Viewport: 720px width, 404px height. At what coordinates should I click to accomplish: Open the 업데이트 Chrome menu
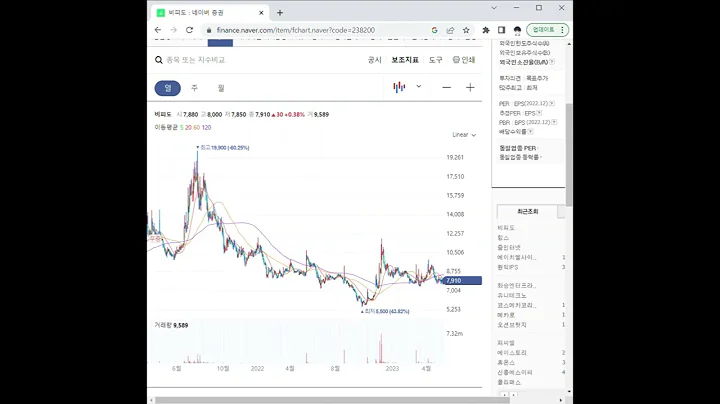(x=547, y=30)
